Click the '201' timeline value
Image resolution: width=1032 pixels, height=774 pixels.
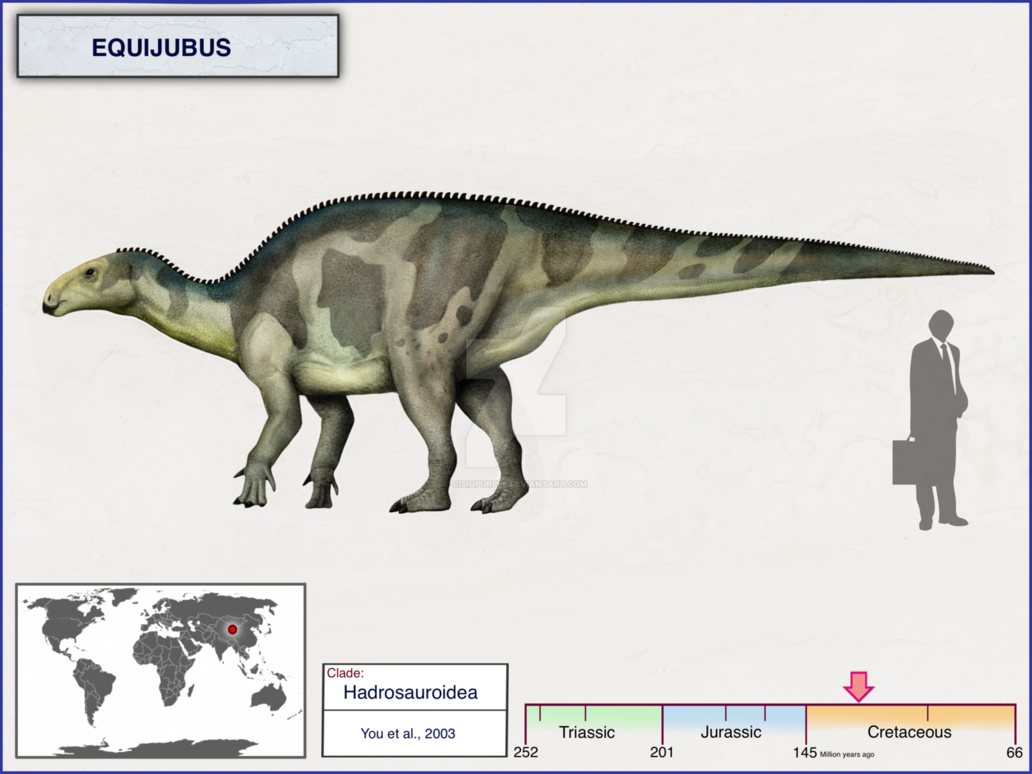662,752
